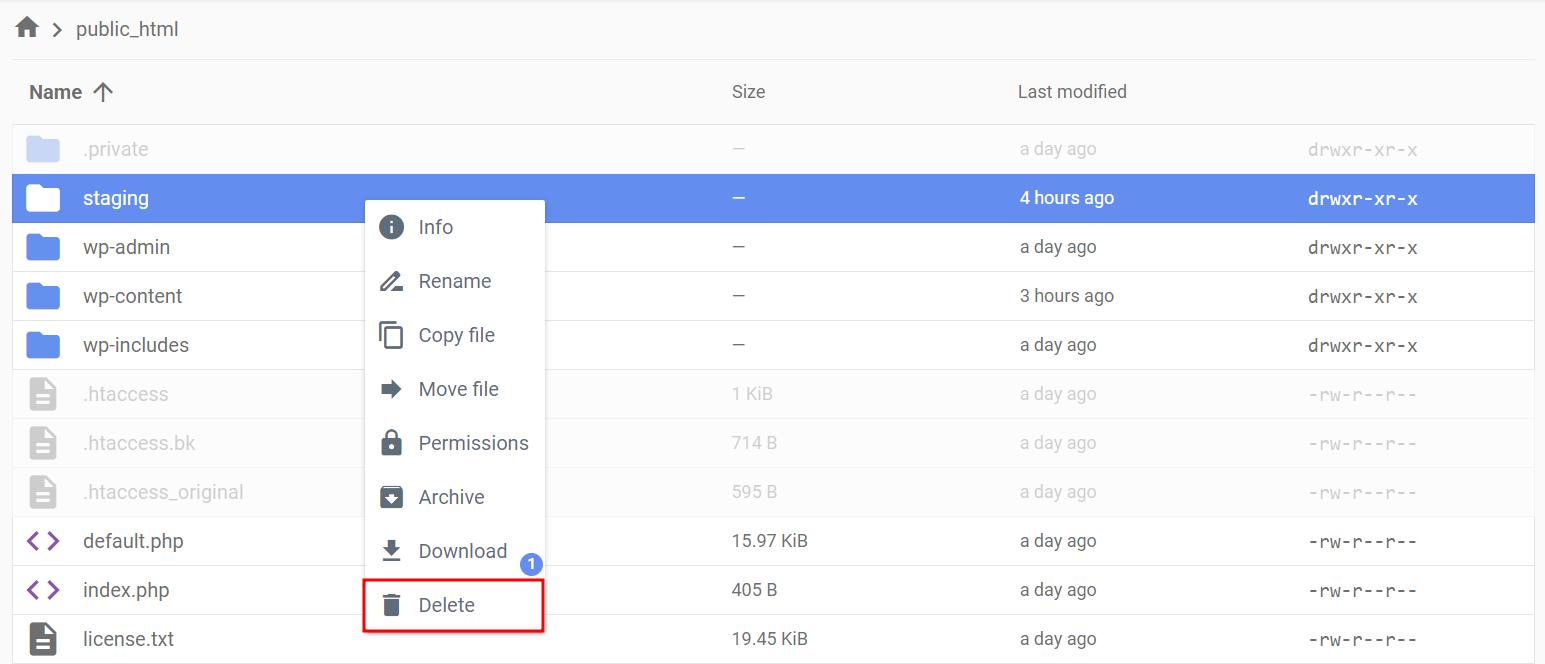Sort by Name column ascending arrow
Screen dimensions: 1545x664
tap(103, 92)
